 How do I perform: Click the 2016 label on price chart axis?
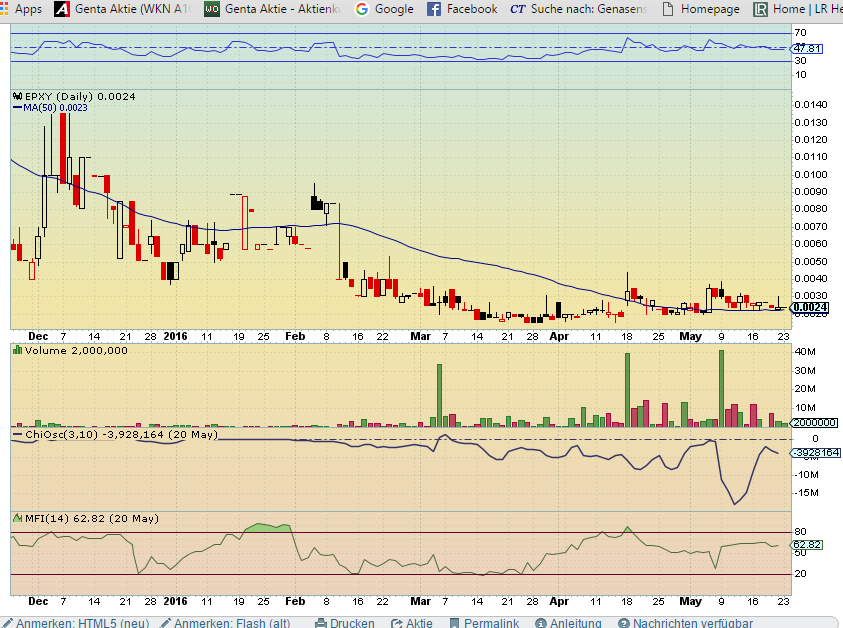coord(175,336)
